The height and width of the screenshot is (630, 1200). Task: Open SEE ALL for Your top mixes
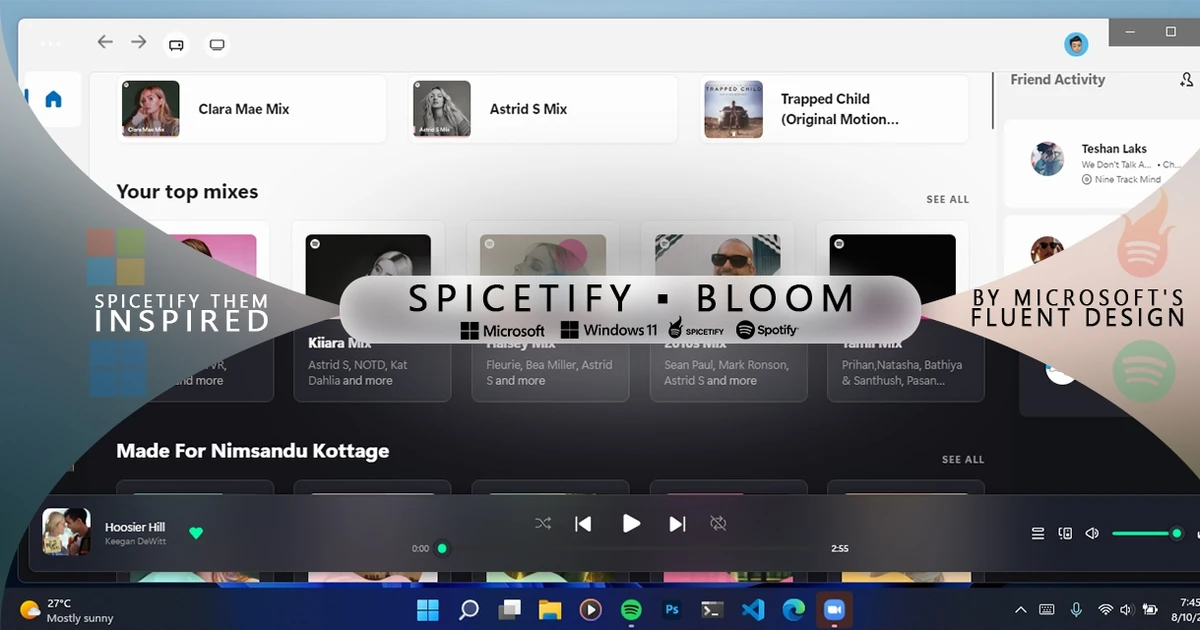[947, 199]
